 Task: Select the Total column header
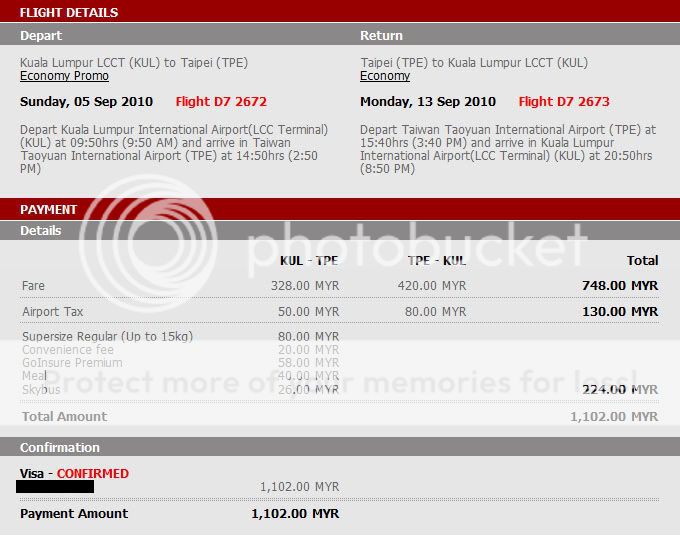[x=642, y=261]
